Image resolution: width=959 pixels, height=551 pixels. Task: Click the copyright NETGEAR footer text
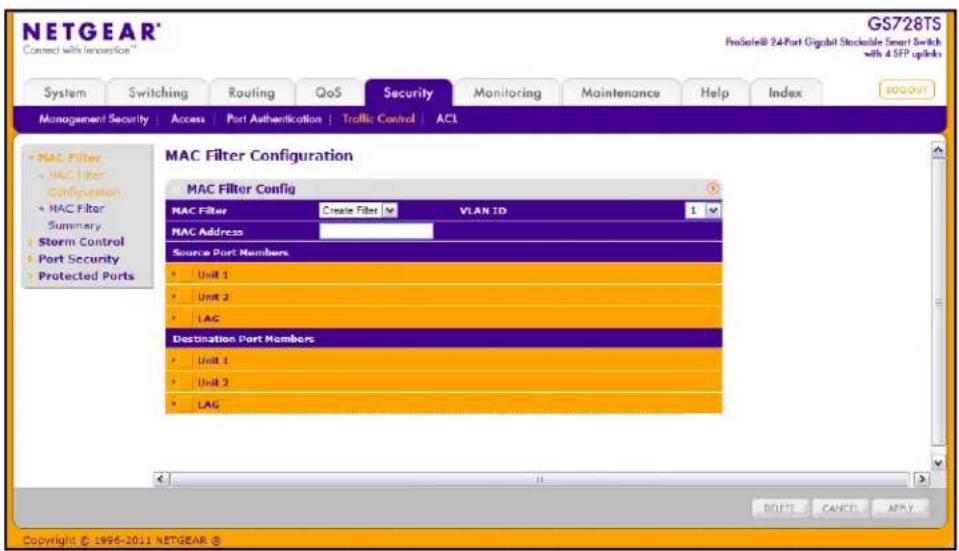pyautogui.click(x=121, y=541)
